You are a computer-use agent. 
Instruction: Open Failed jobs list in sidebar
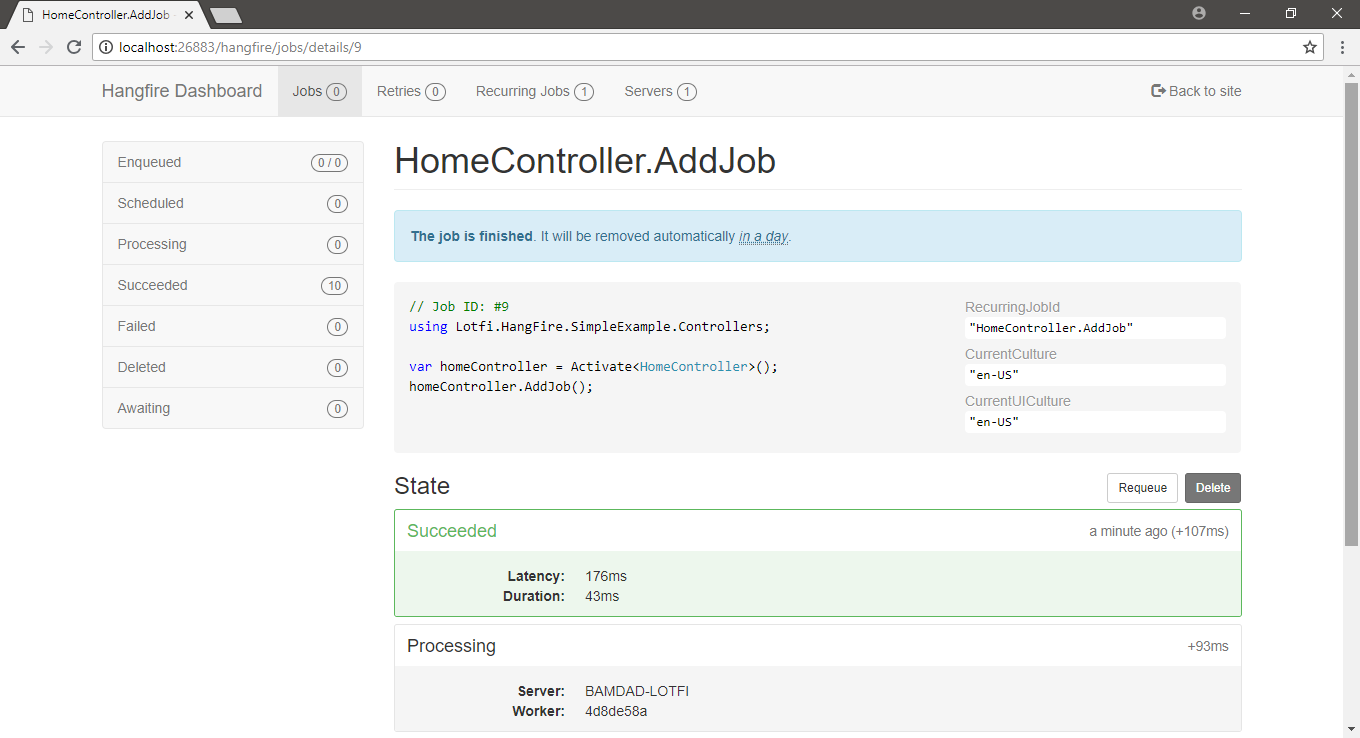233,326
